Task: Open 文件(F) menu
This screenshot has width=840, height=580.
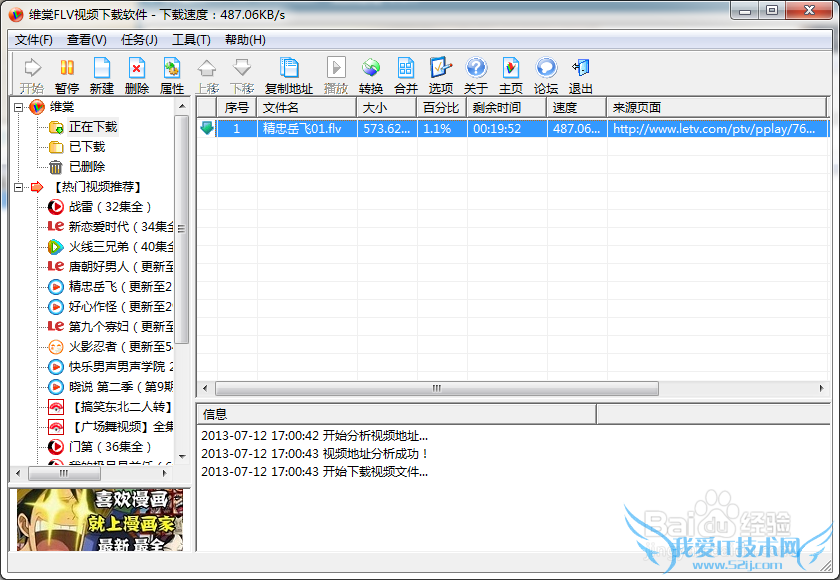Action: (33, 40)
